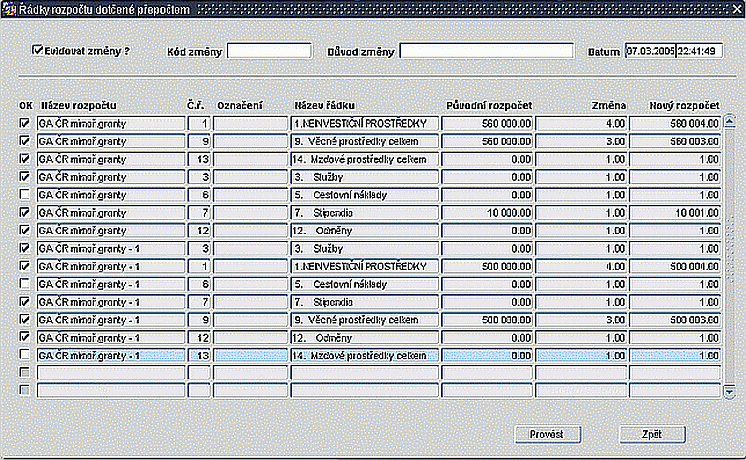
Task: Click the Provést button
Action: click(x=547, y=434)
